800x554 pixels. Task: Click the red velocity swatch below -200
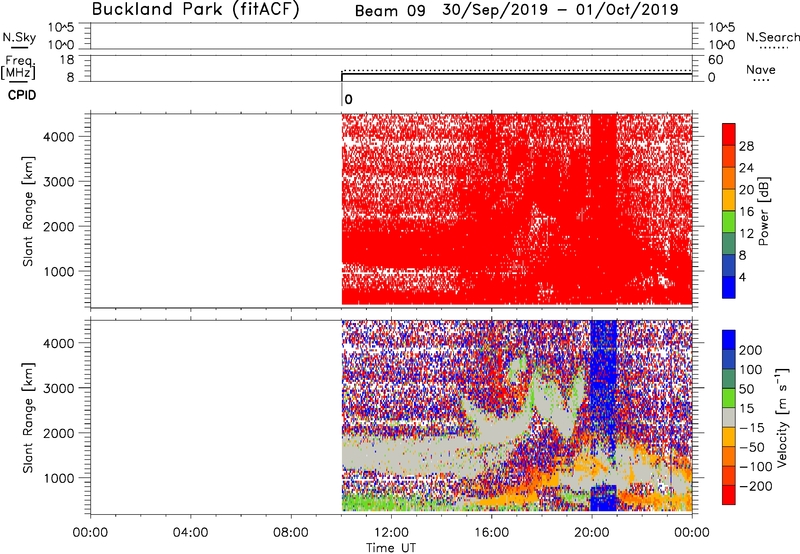[x=729, y=495]
